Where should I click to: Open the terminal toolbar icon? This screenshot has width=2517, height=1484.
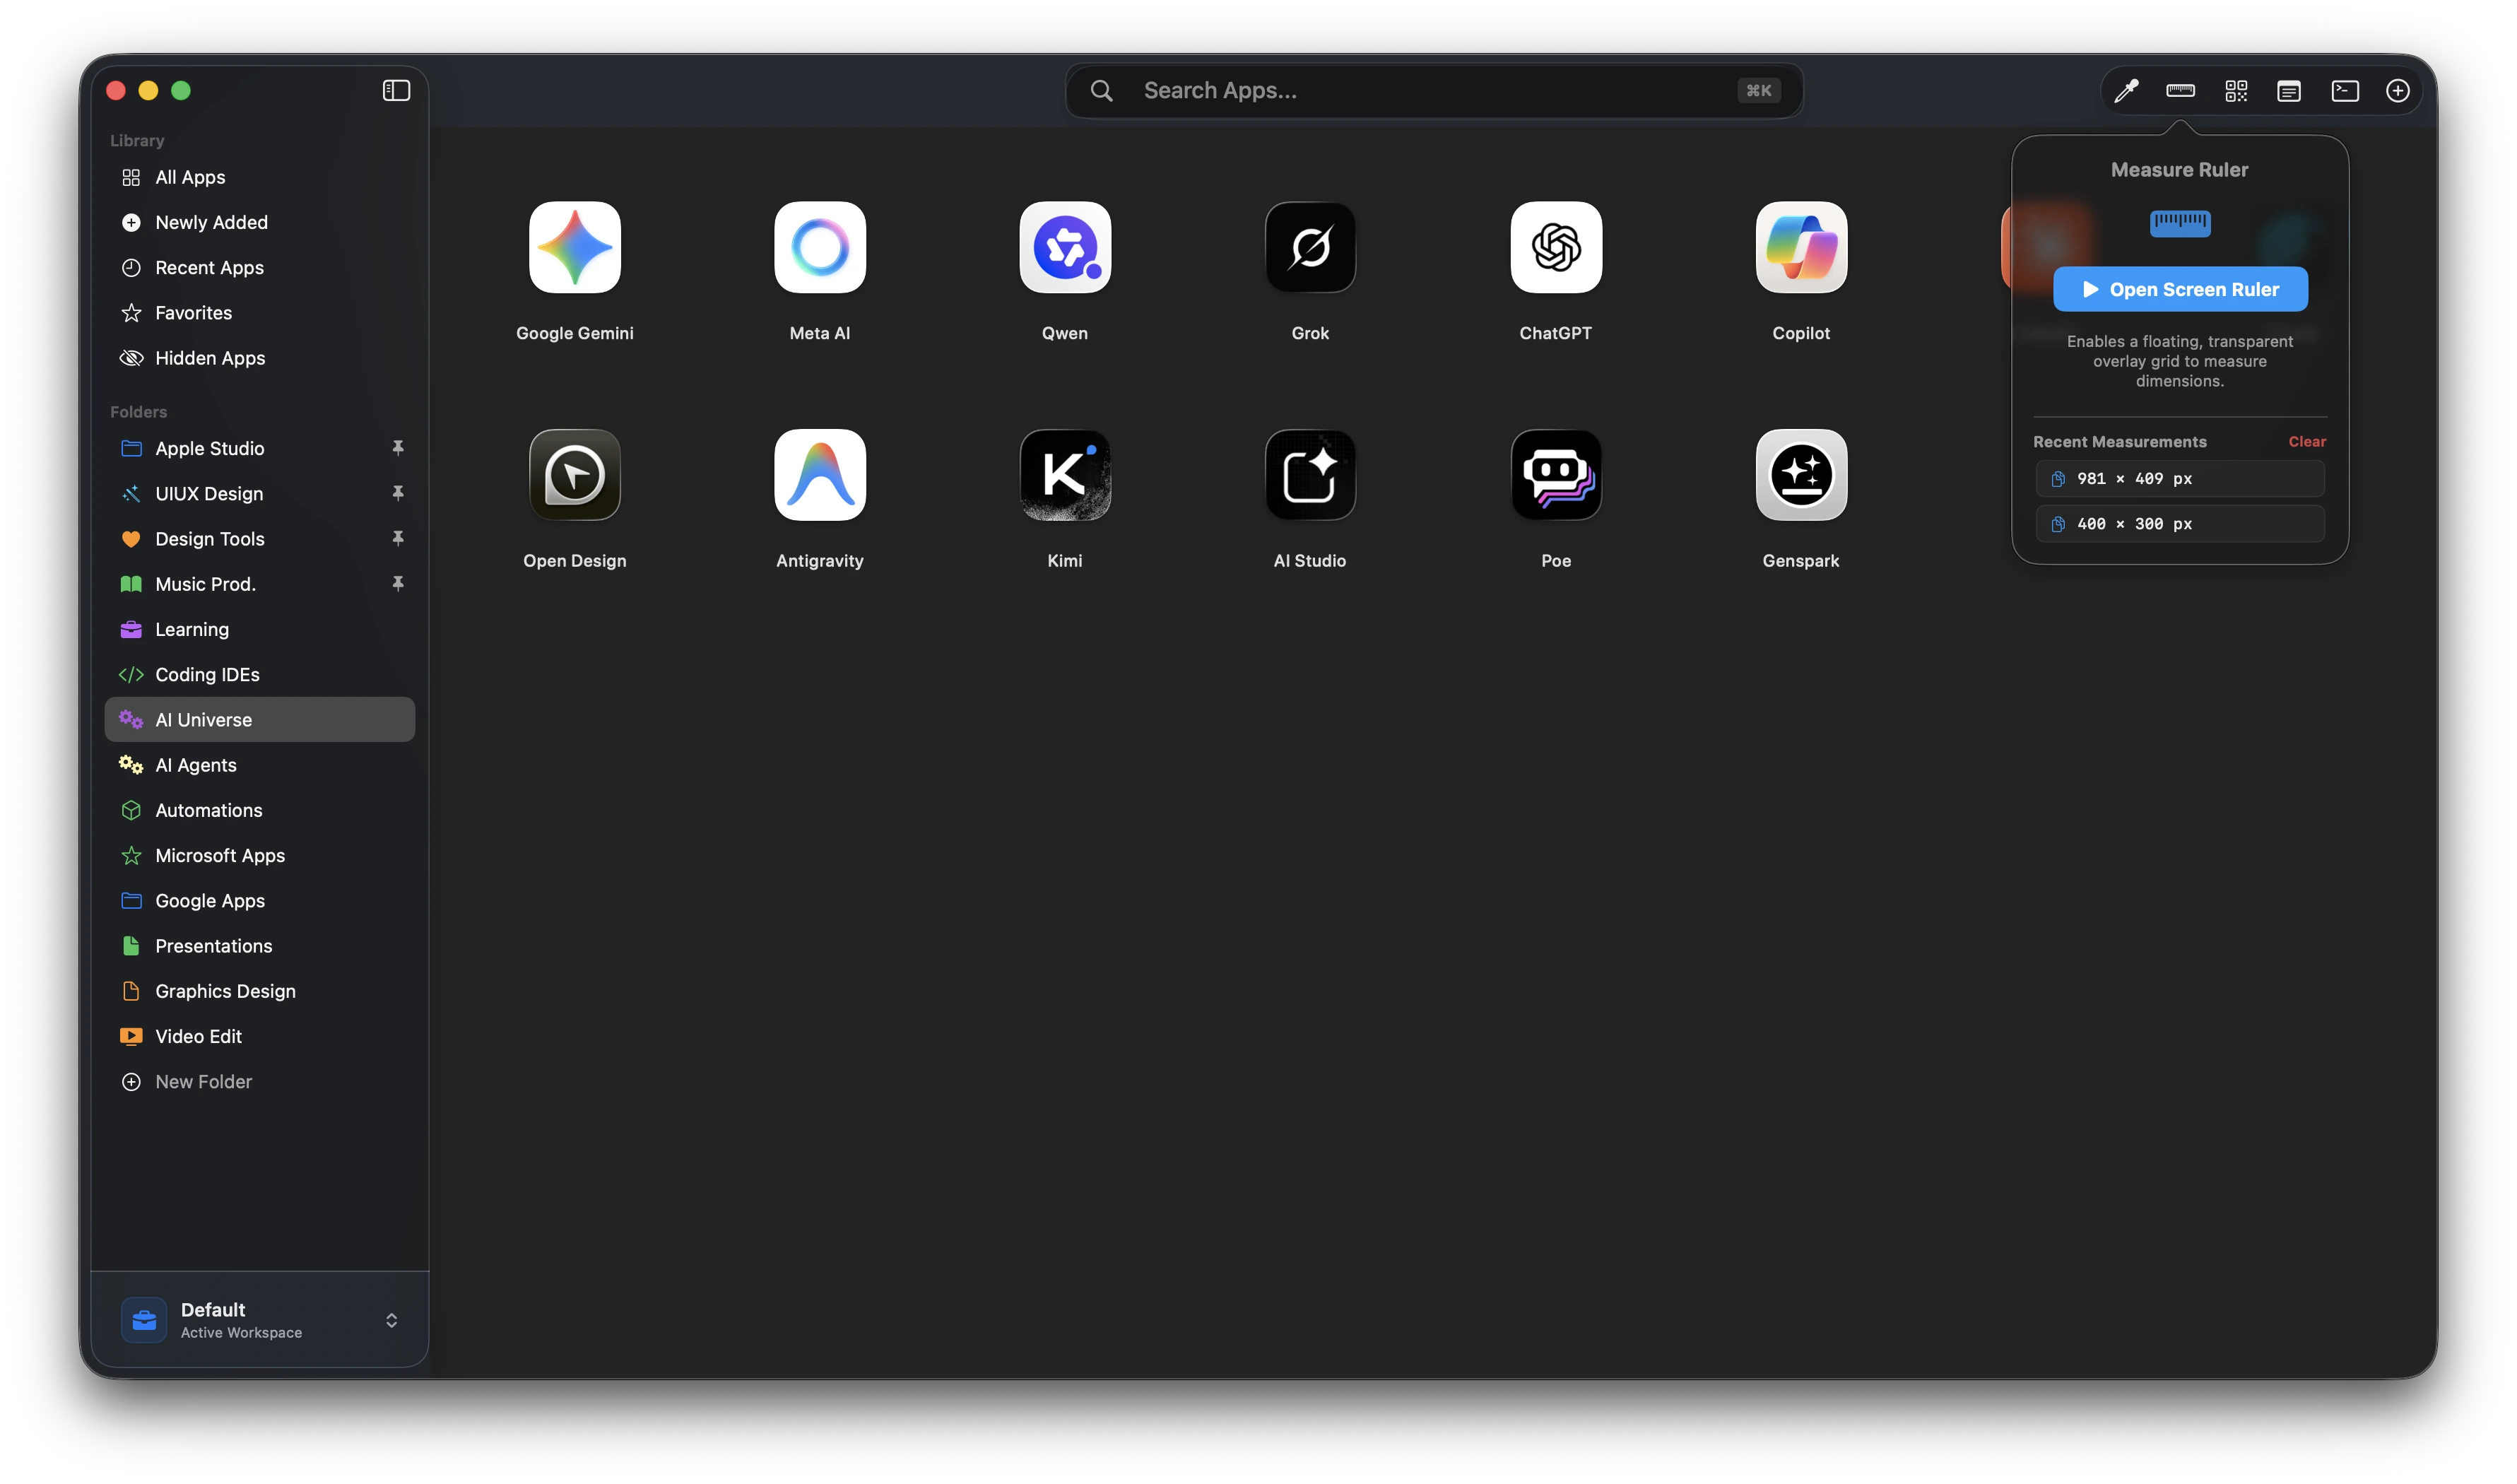2344,91
